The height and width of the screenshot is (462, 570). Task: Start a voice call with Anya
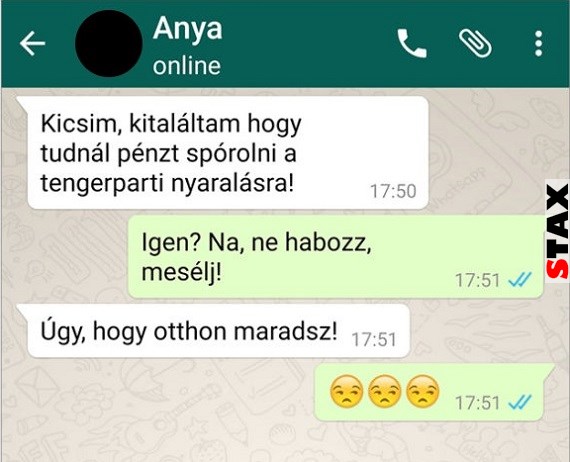tap(412, 43)
